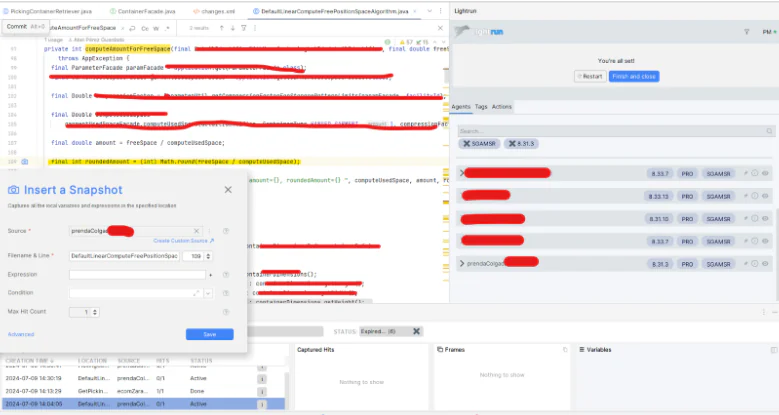The width and height of the screenshot is (779, 415).
Task: Click the help icon next to Max Hit Count
Action: coord(226,312)
